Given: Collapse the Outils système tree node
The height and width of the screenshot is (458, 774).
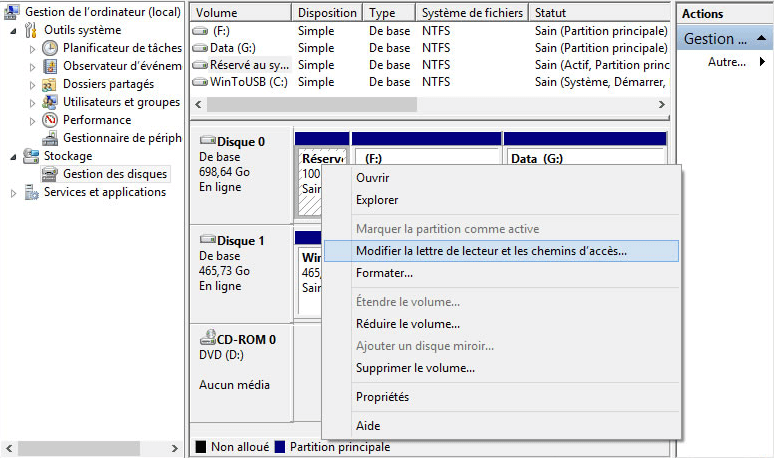Looking at the screenshot, I should (x=13, y=31).
